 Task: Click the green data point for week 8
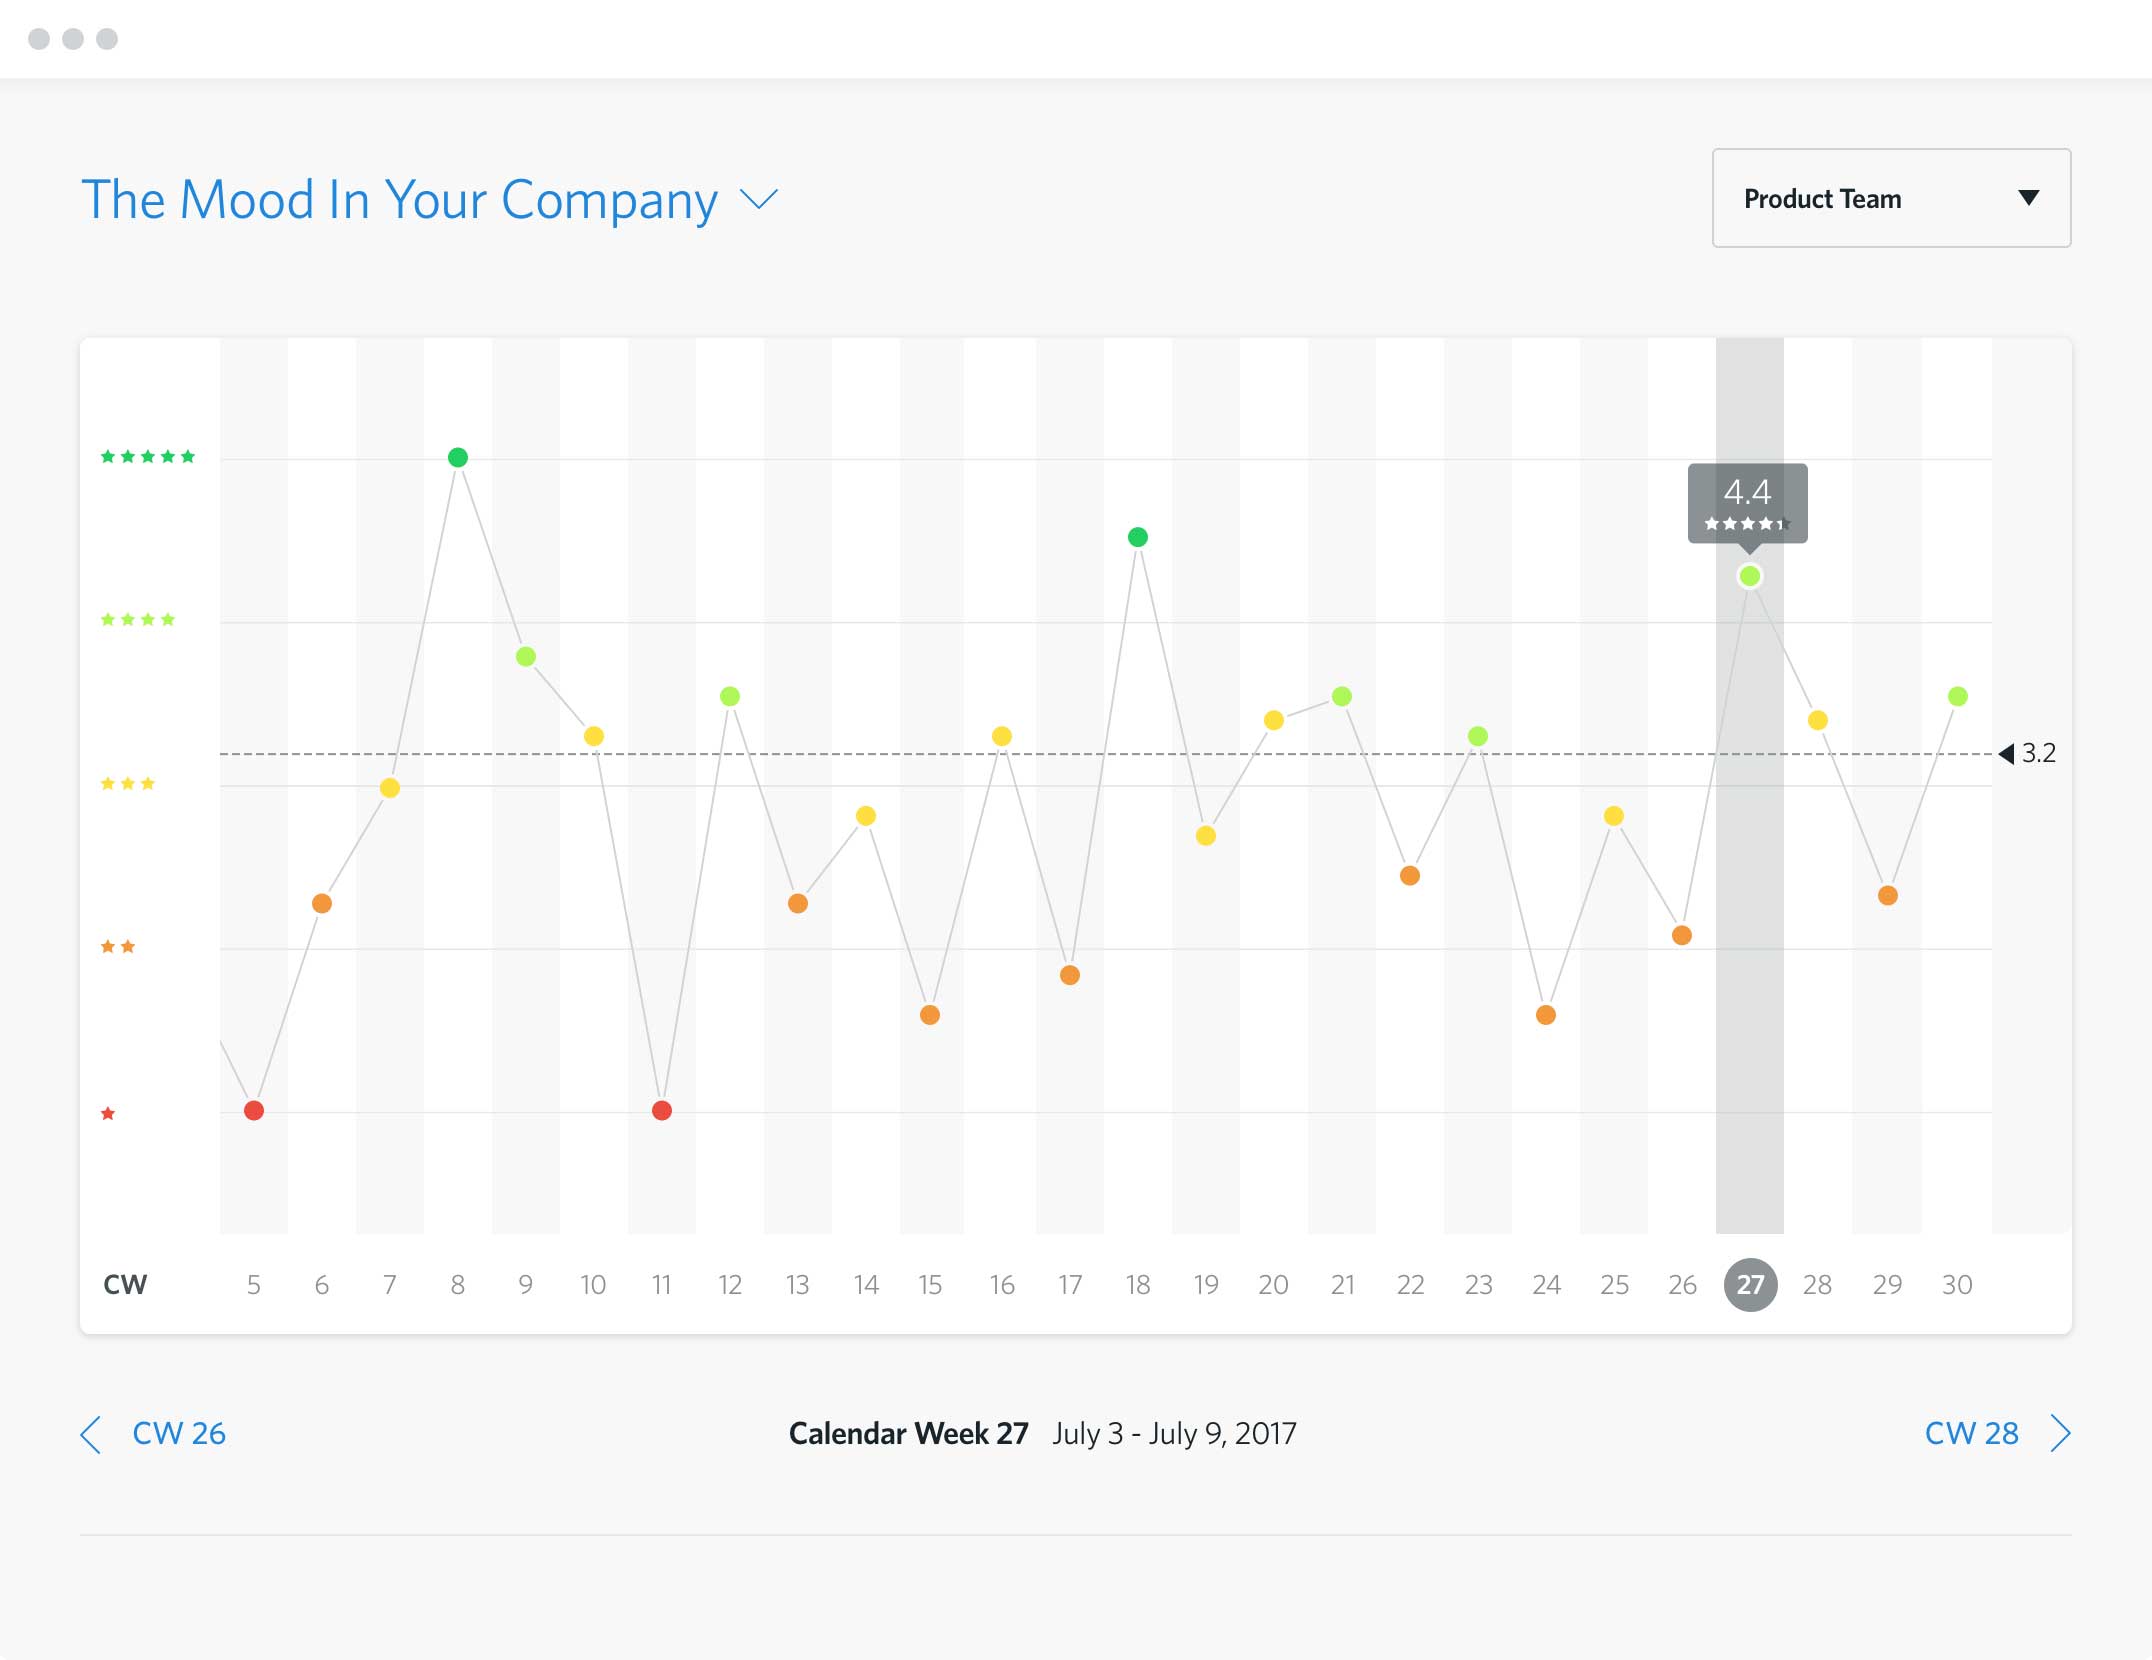pyautogui.click(x=458, y=457)
